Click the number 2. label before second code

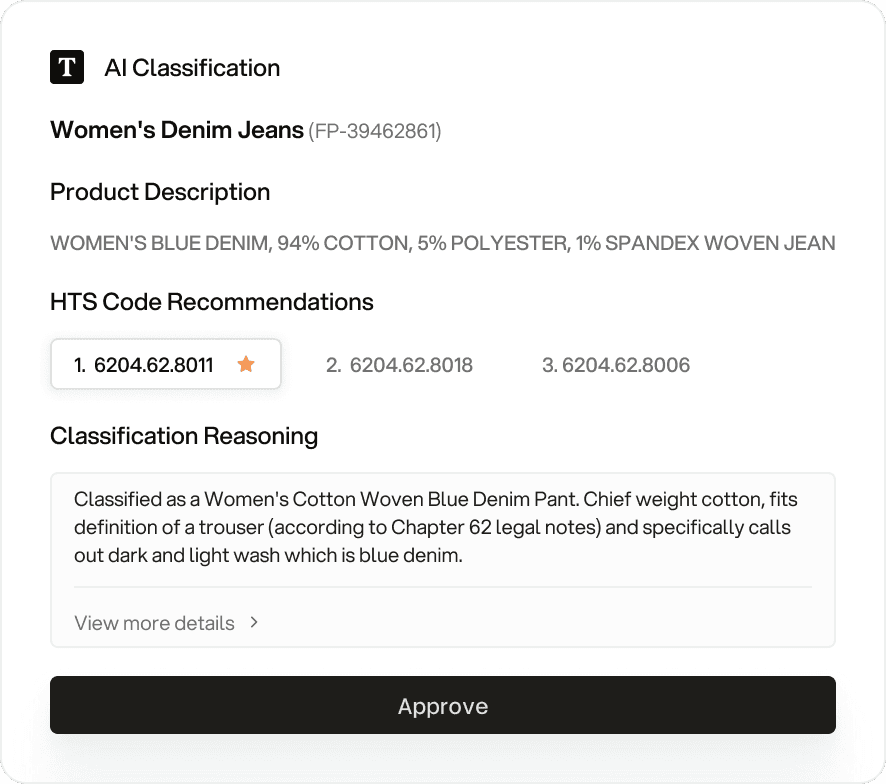coord(333,365)
